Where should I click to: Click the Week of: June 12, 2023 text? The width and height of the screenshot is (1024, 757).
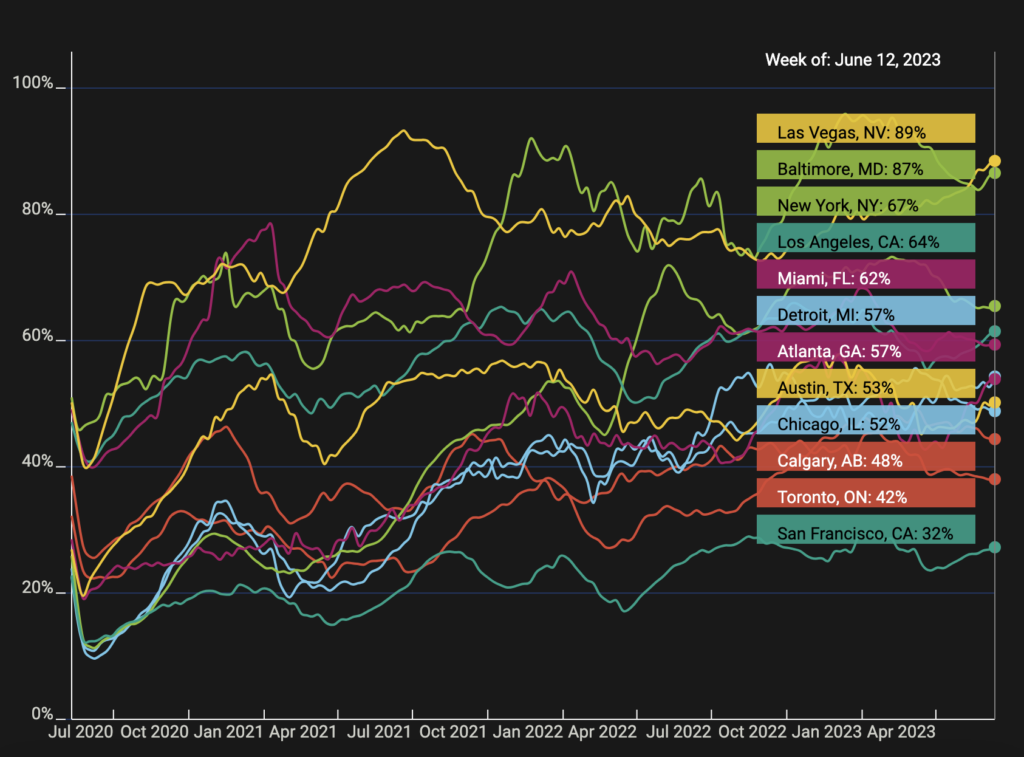852,60
